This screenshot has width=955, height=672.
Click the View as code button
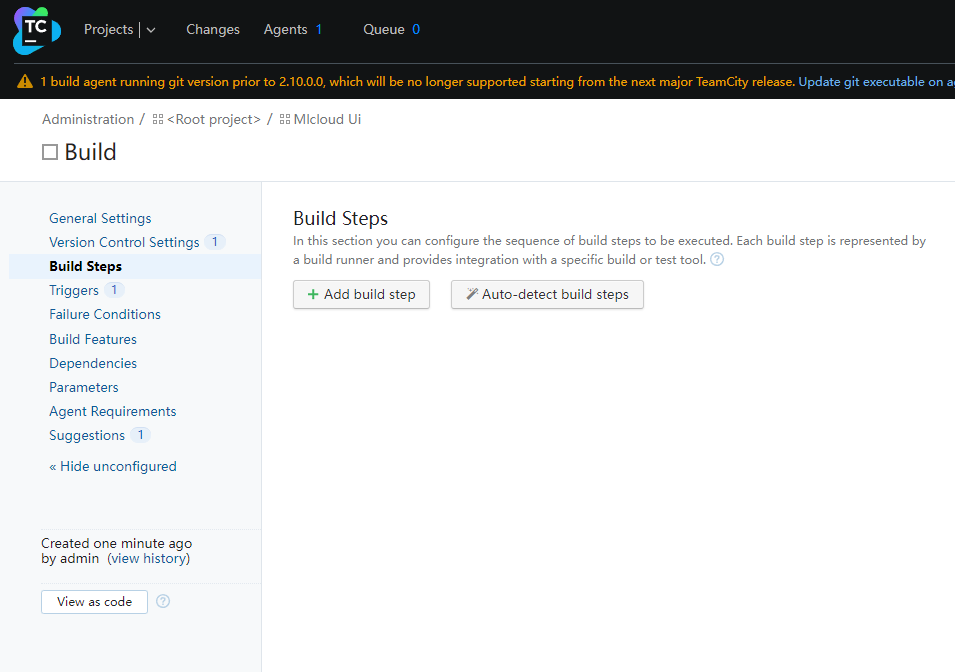pyautogui.click(x=94, y=602)
